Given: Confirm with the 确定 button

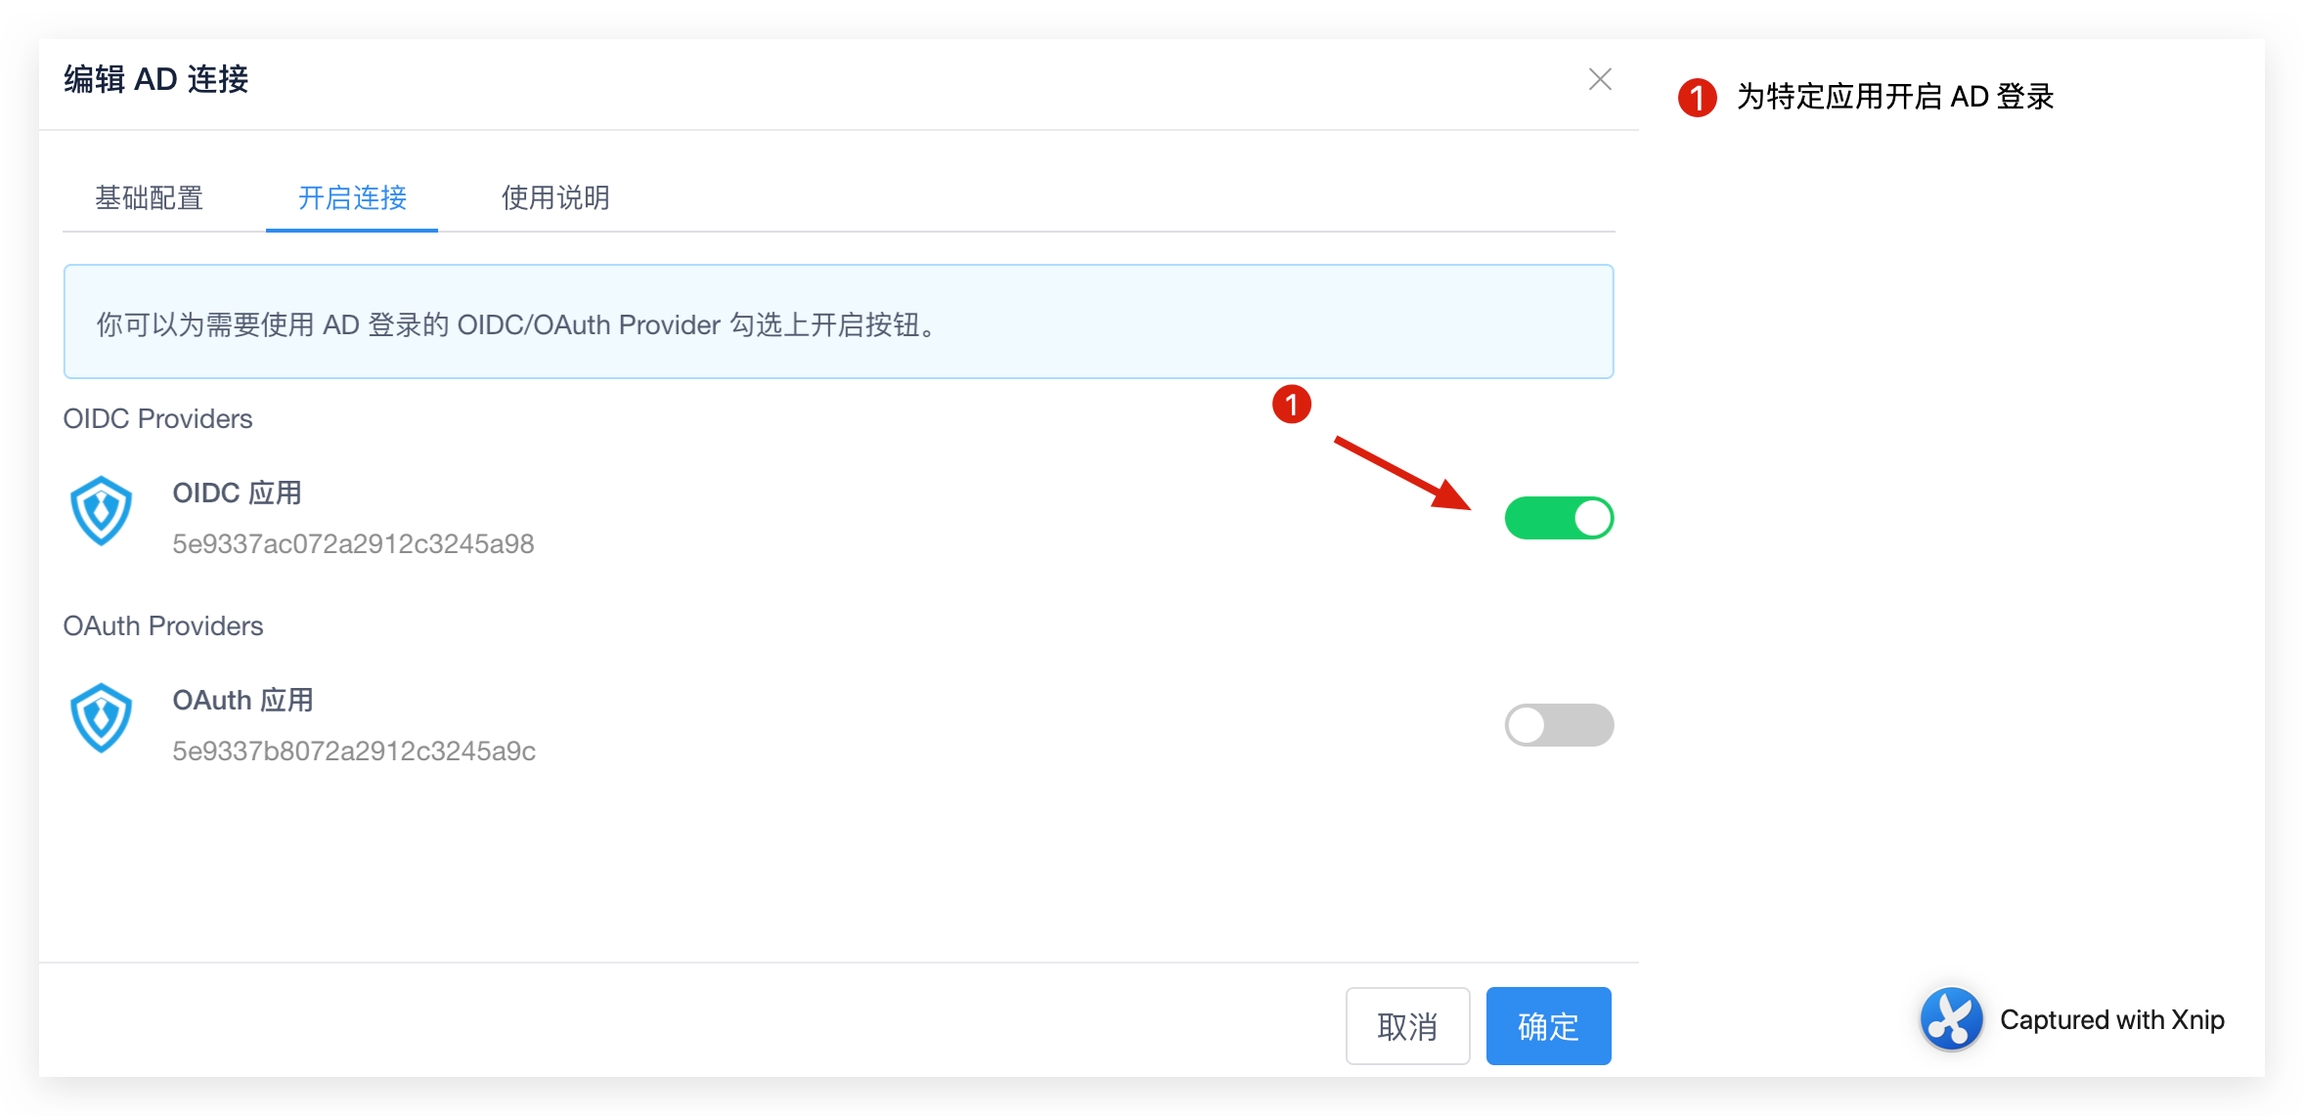Looking at the screenshot, I should 1548,1026.
